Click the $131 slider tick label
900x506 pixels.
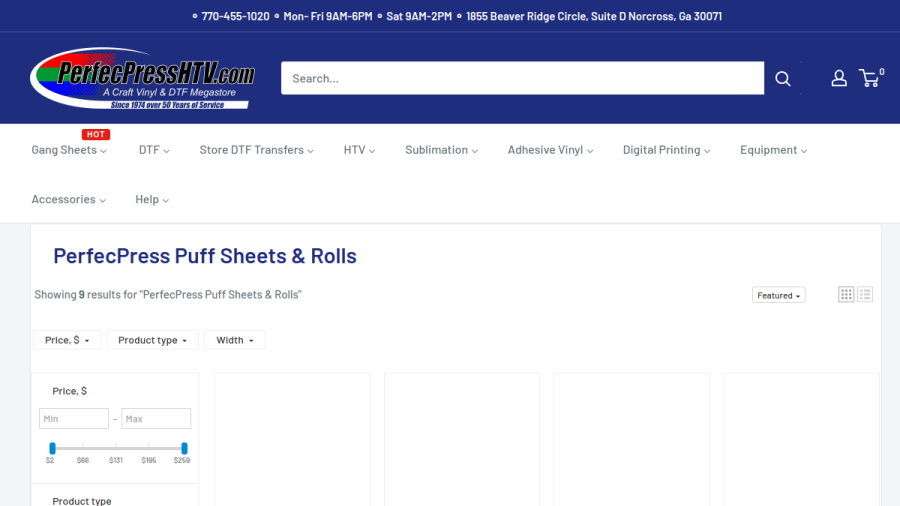point(116,460)
